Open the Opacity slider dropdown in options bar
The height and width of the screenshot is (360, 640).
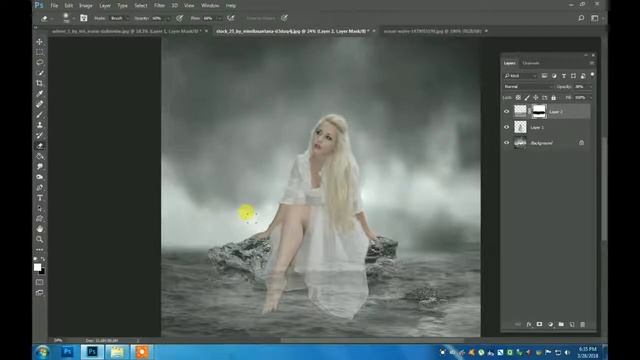[x=169, y=18]
